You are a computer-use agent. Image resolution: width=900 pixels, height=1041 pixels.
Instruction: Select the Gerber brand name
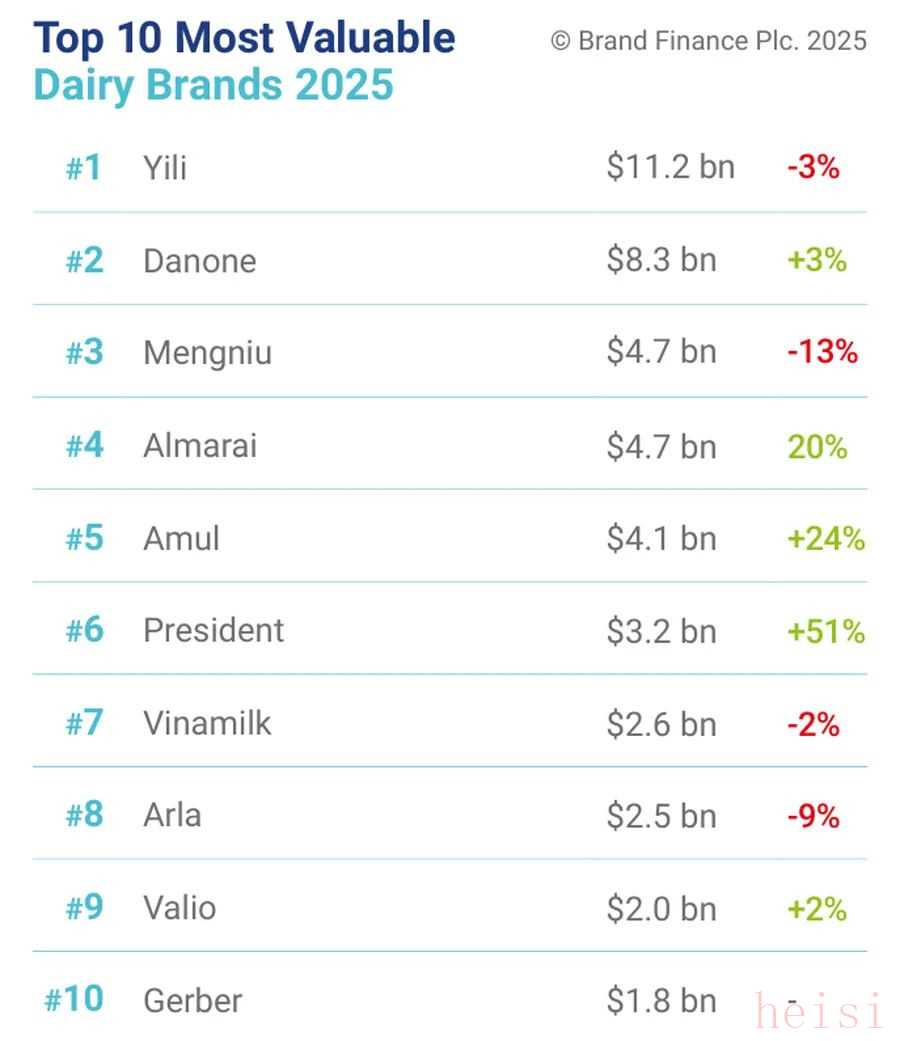[192, 1000]
